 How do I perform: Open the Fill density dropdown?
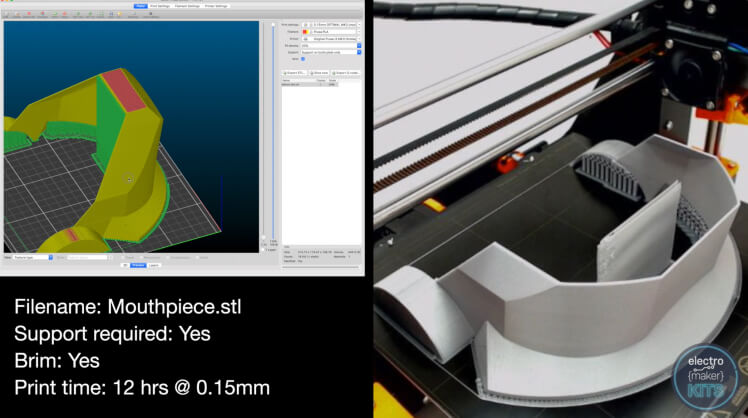331,46
